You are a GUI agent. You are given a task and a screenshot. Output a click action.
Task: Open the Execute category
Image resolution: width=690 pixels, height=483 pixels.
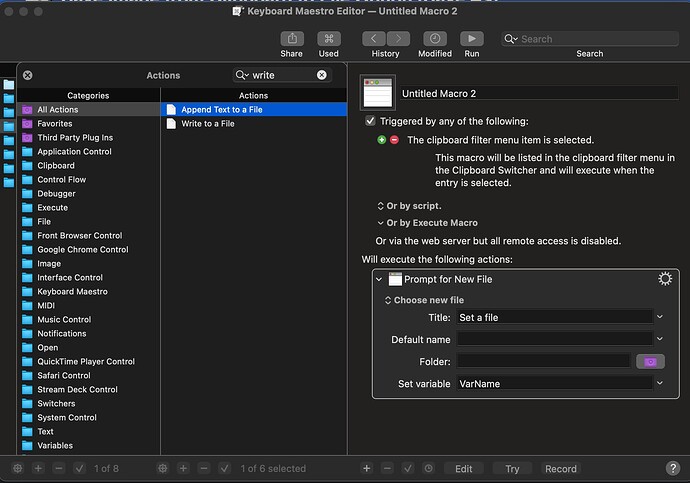coord(89,208)
